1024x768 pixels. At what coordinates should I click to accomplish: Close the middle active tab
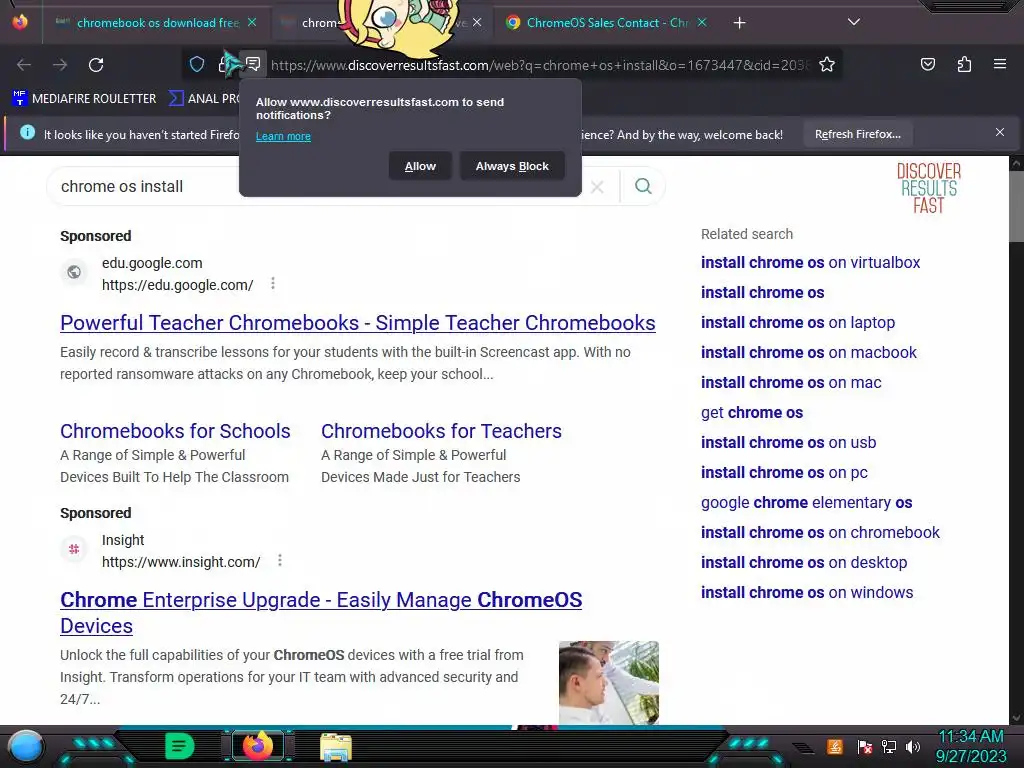coord(477,22)
